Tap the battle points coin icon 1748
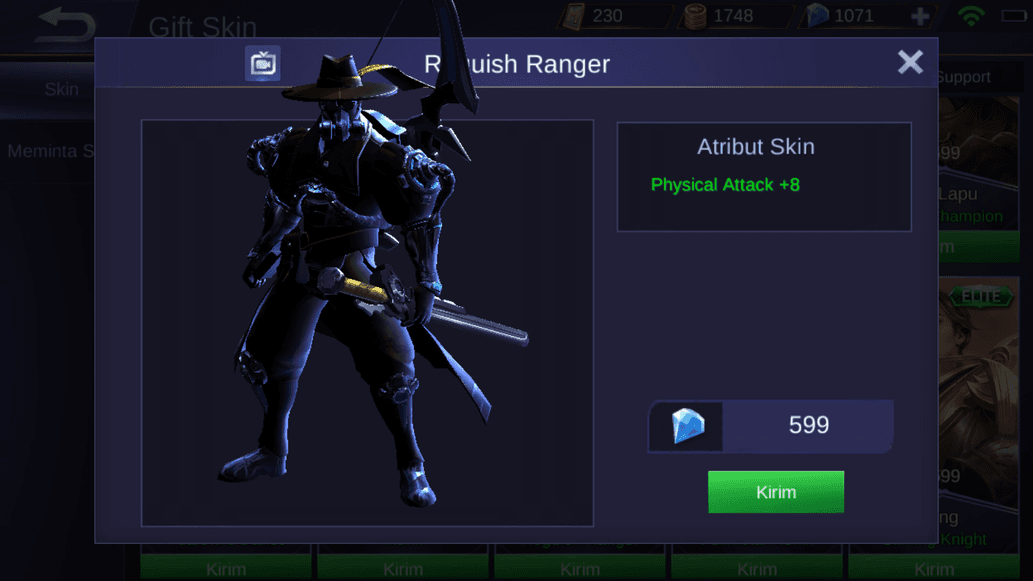This screenshot has width=1033, height=581. pyautogui.click(x=694, y=16)
